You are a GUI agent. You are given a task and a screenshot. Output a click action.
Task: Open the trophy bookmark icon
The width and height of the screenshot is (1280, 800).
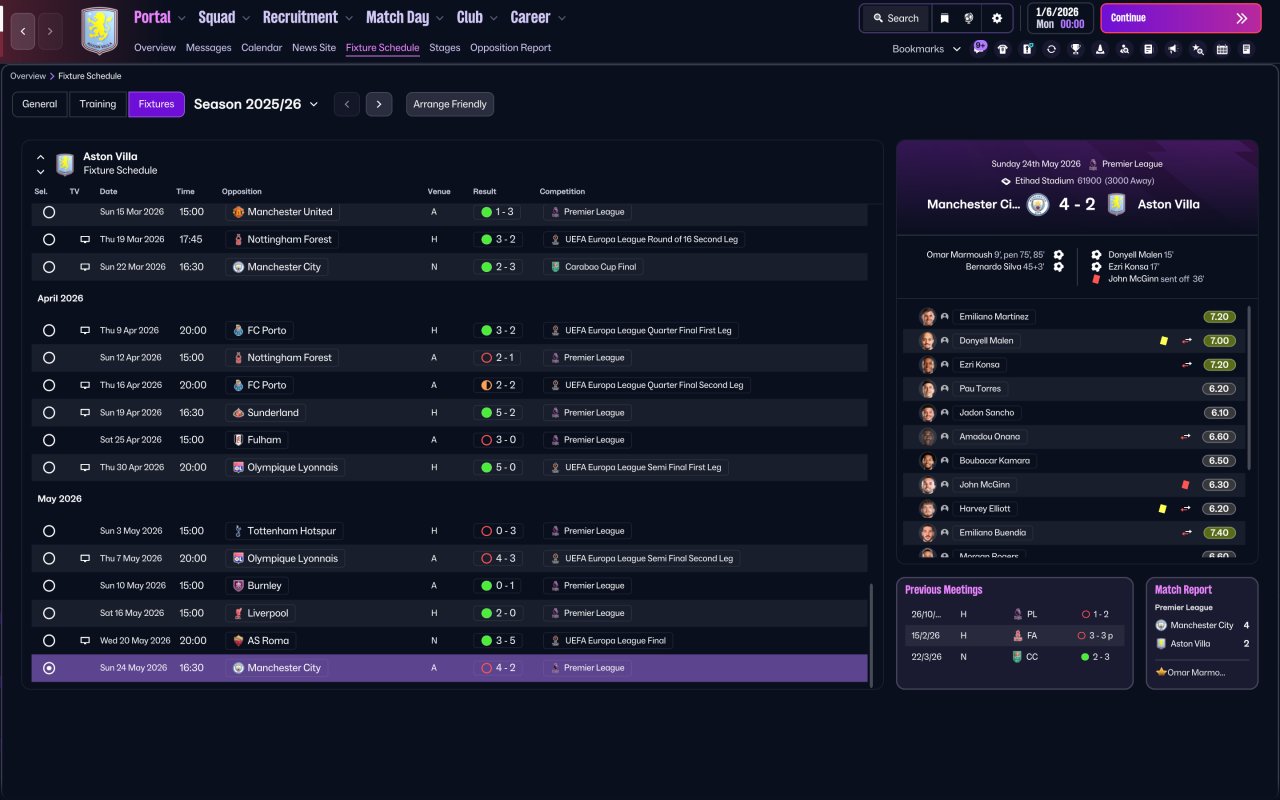click(x=1075, y=49)
